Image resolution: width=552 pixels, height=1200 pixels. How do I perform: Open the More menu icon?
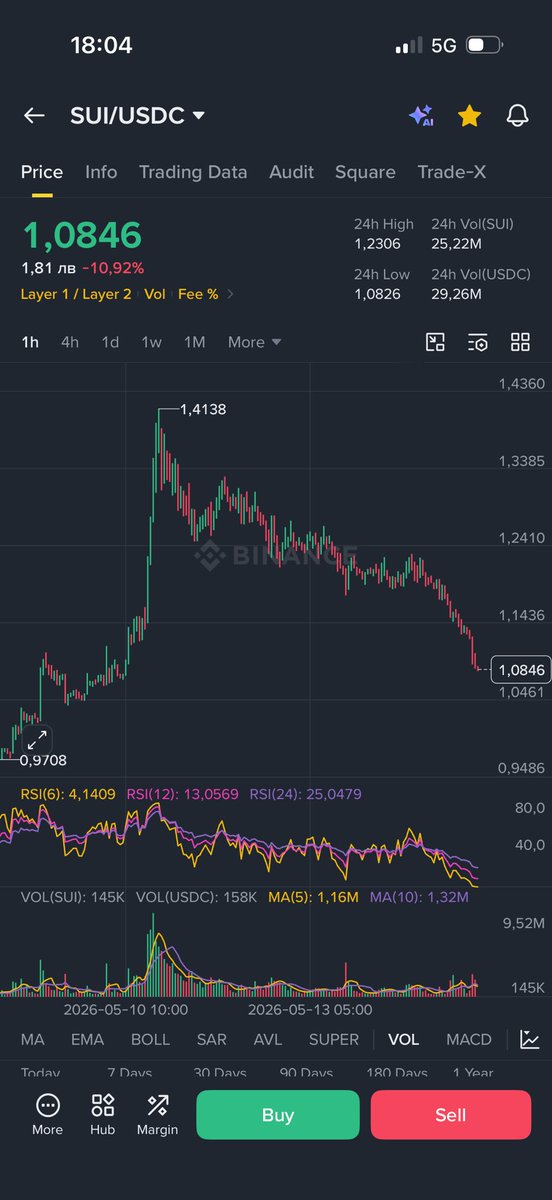point(47,1114)
